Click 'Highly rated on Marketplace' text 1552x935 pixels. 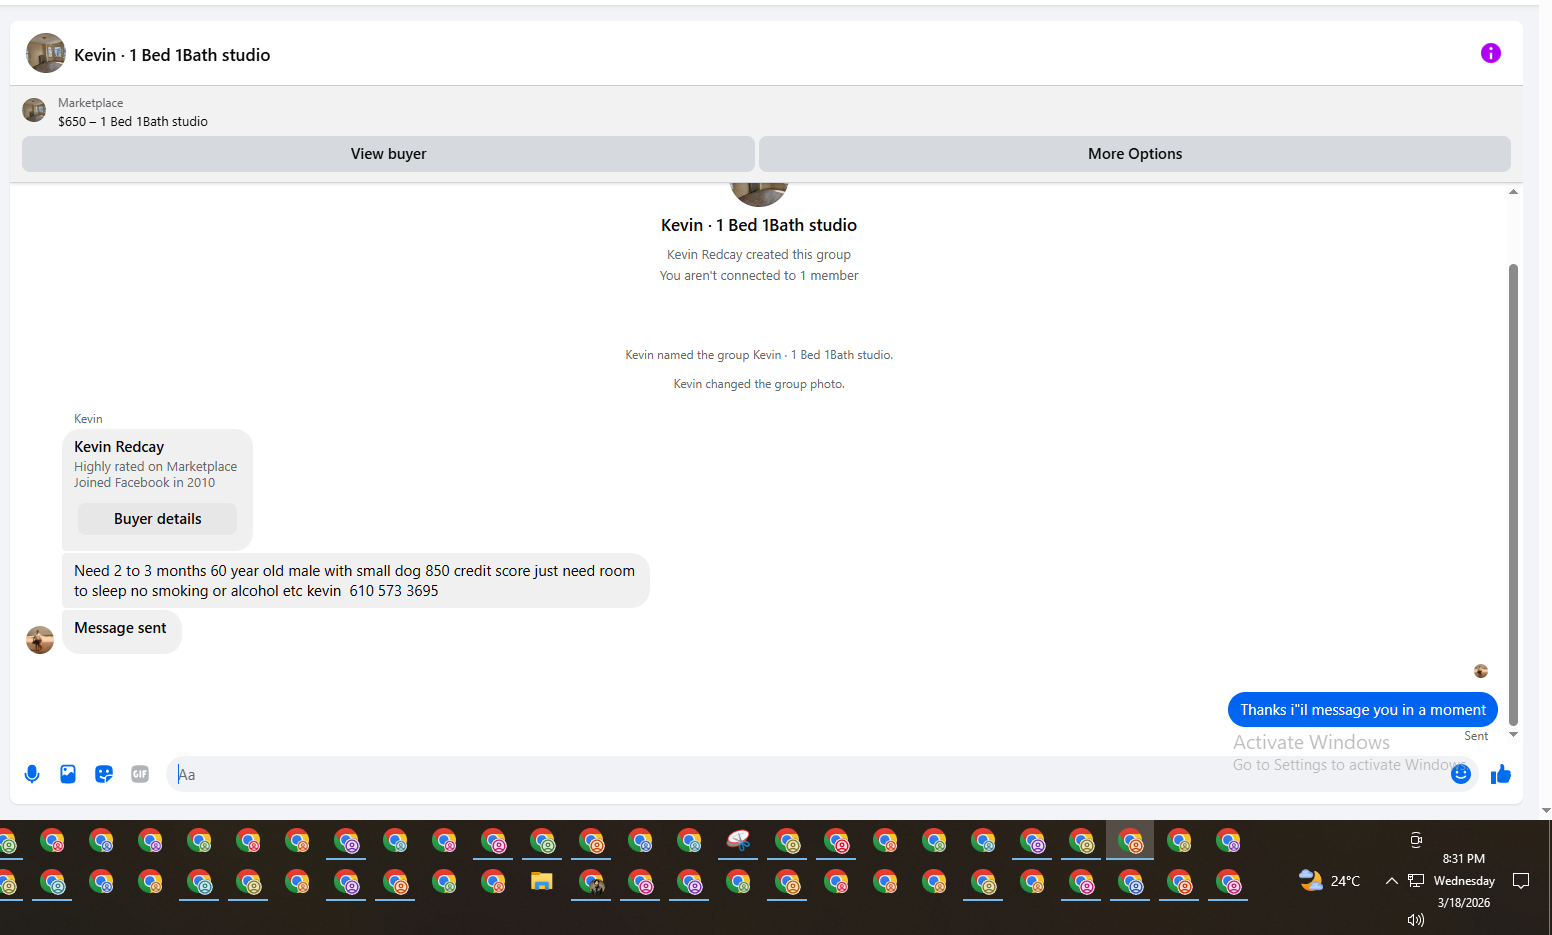click(x=155, y=467)
